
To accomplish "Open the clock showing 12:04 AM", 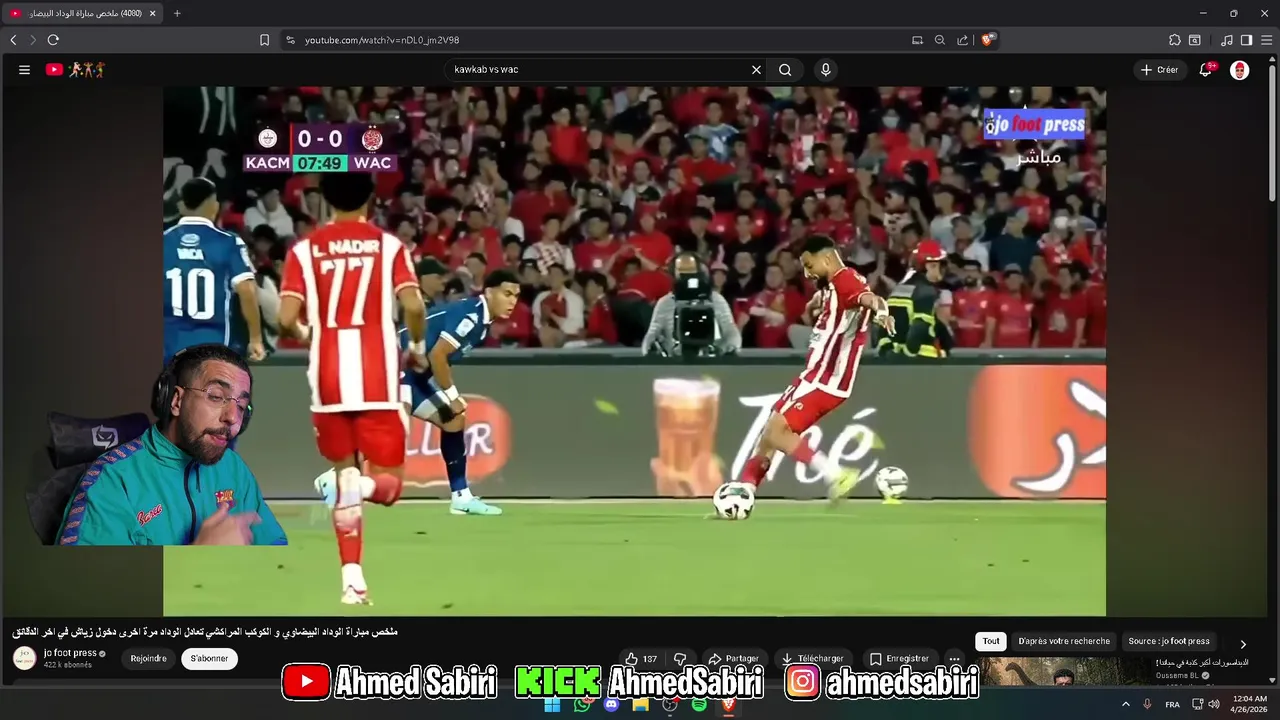I will click(1250, 704).
